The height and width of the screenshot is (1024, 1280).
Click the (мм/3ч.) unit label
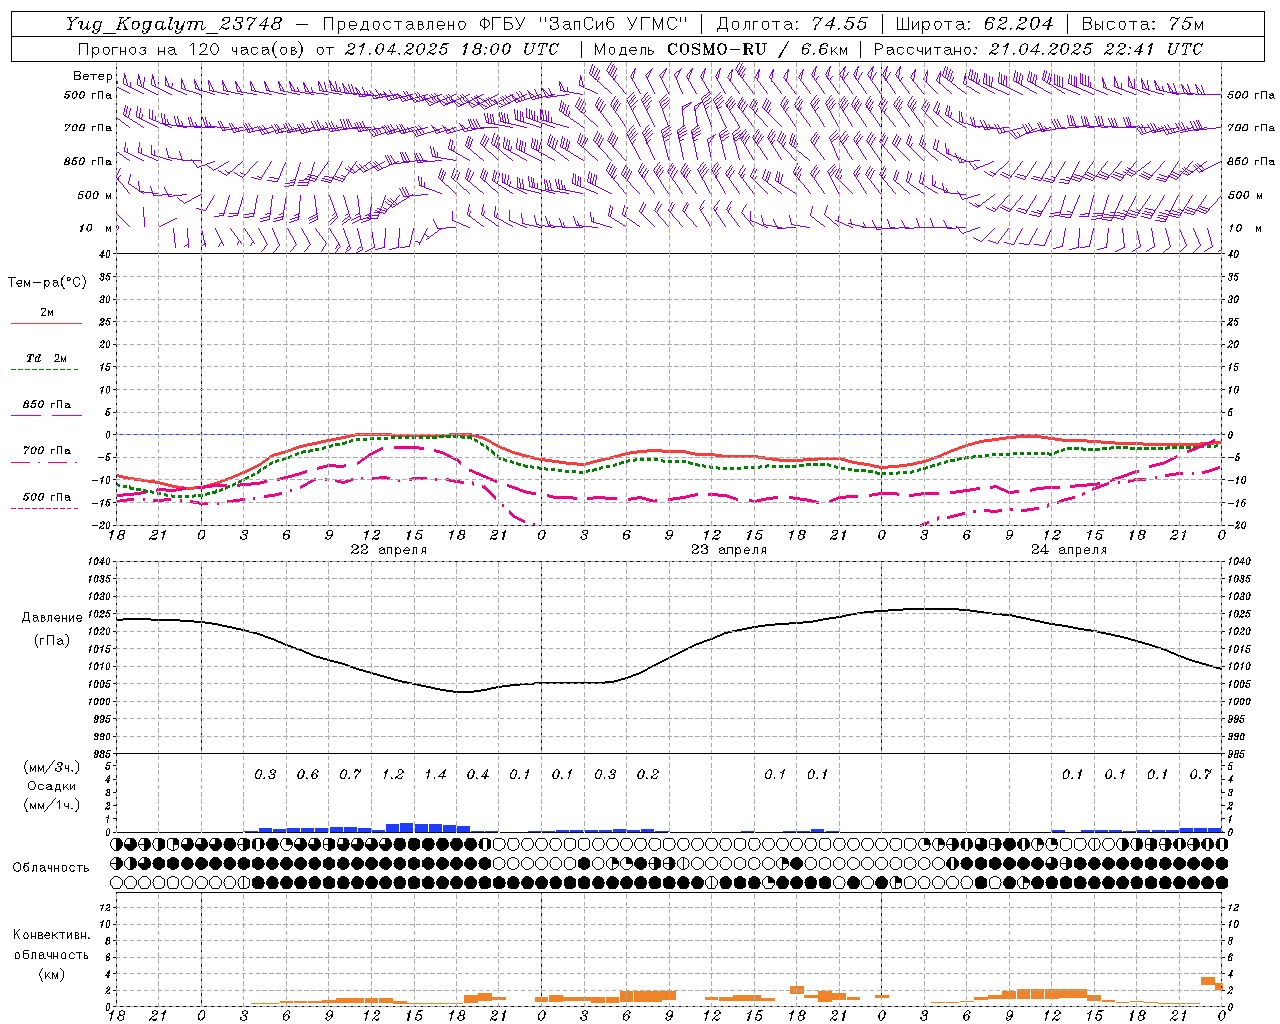click(x=52, y=768)
